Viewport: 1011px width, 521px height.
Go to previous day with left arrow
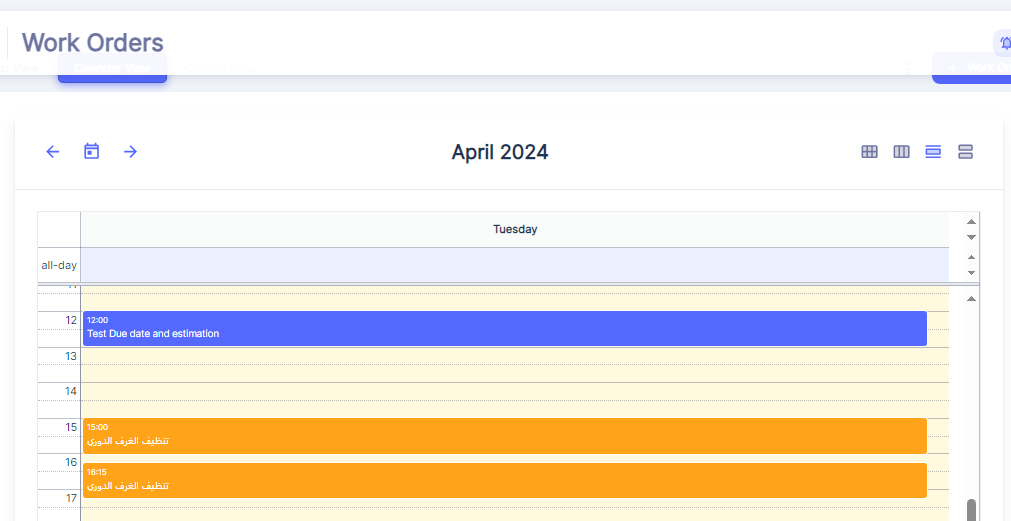click(53, 152)
